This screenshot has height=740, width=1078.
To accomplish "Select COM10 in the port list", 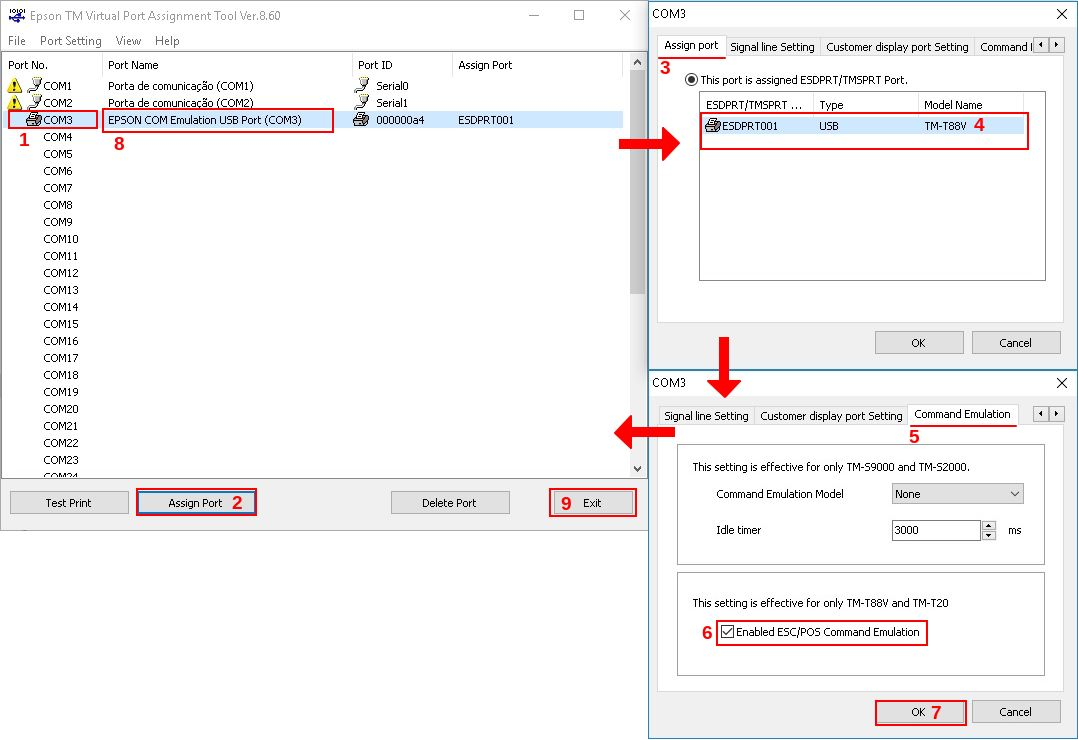I will click(x=60, y=239).
